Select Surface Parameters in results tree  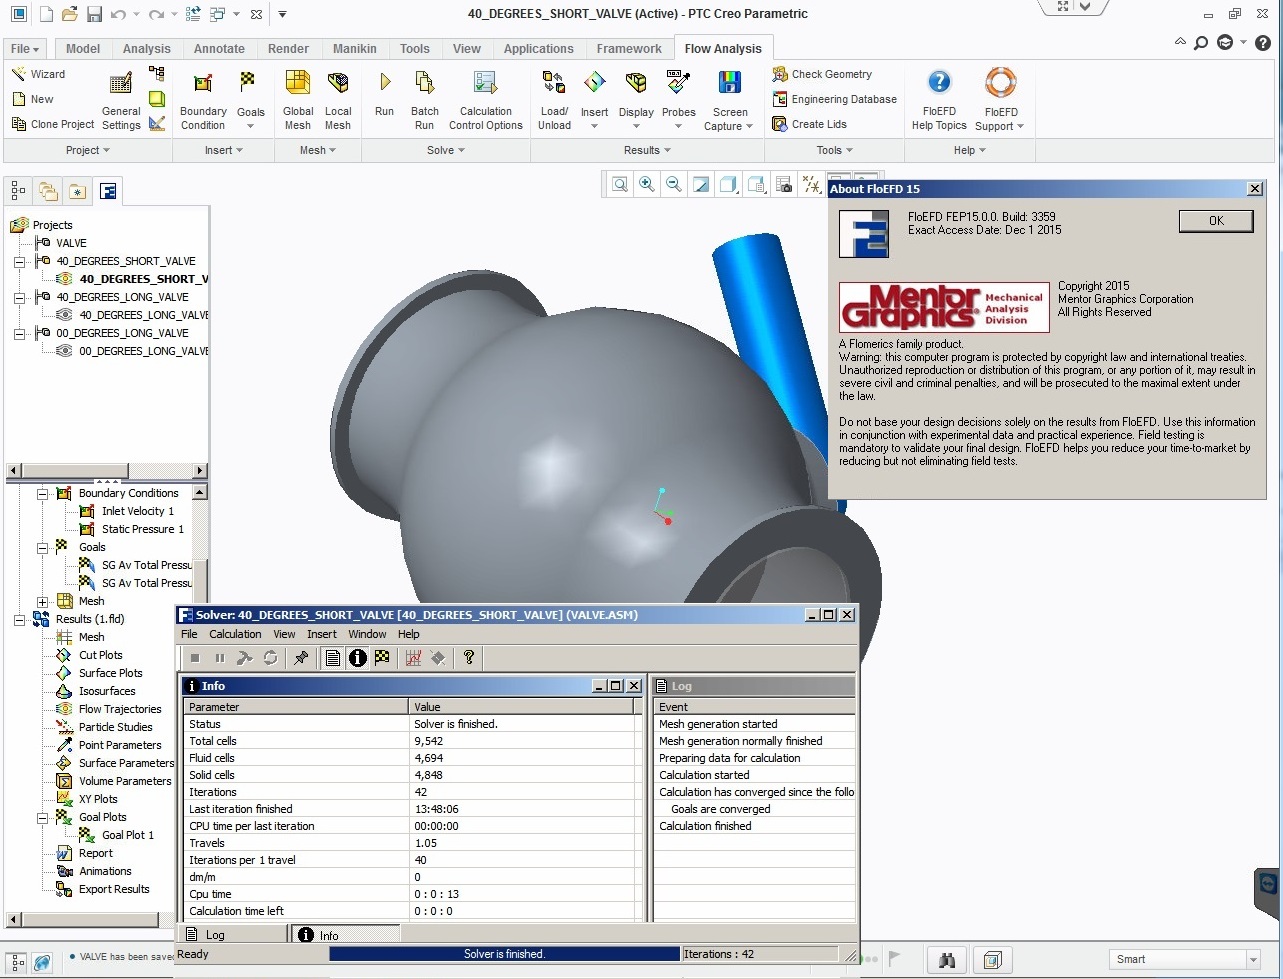click(126, 763)
